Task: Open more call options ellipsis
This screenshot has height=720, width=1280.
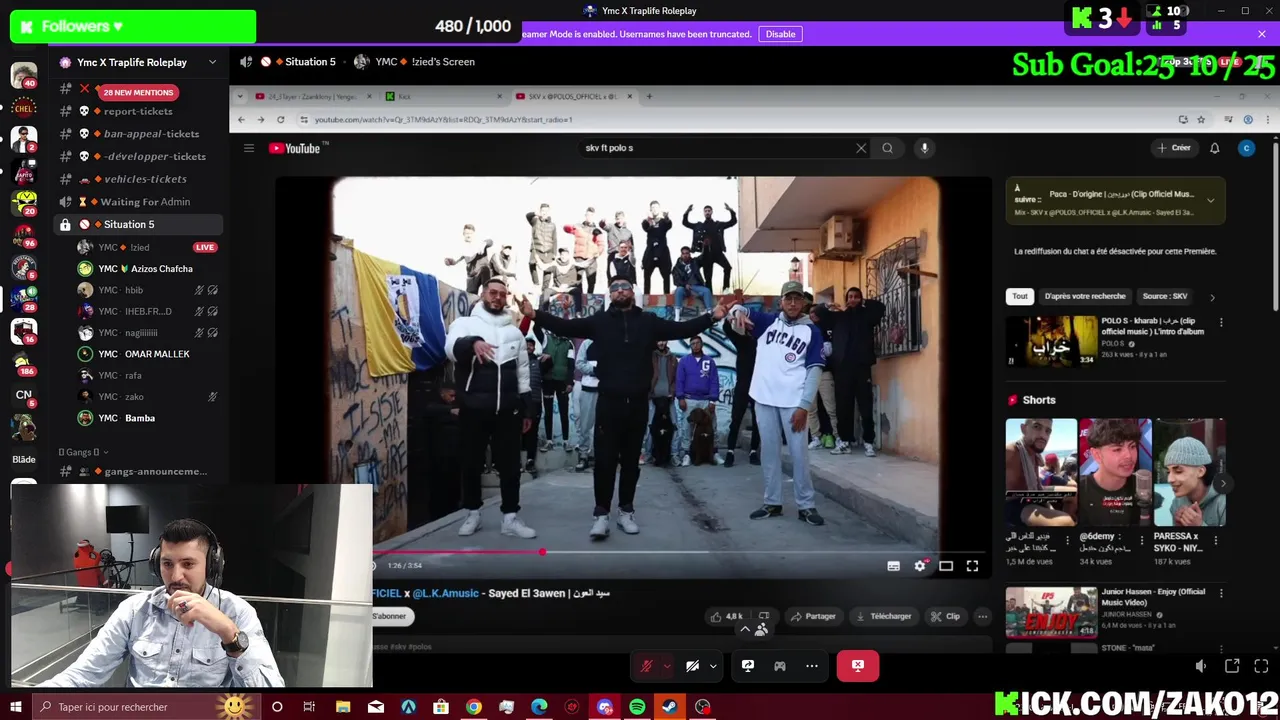Action: [812, 666]
